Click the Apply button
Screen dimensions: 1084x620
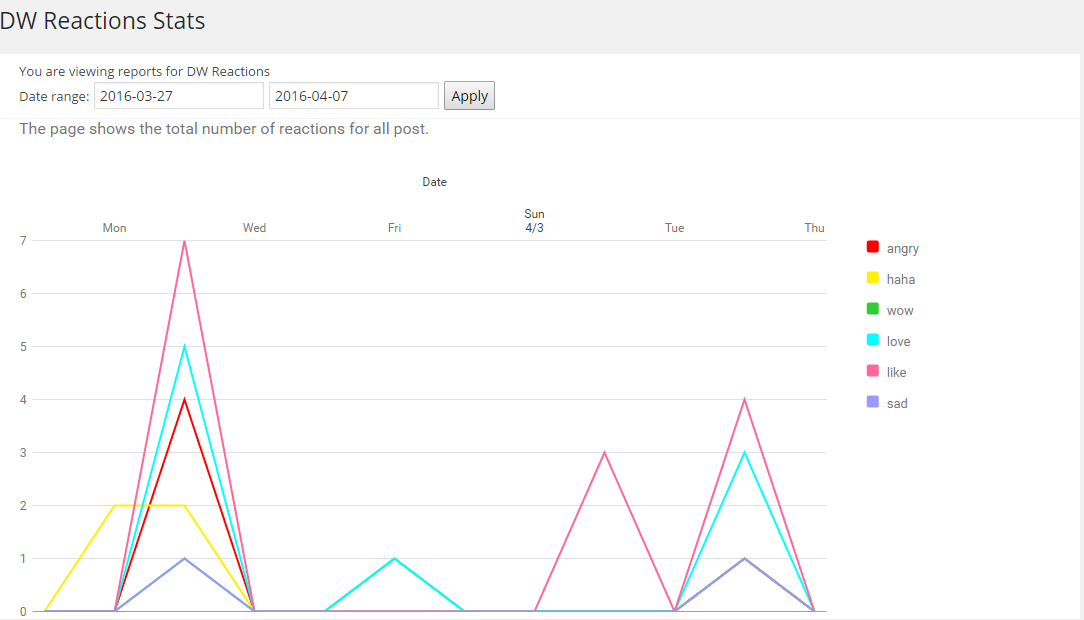point(469,96)
